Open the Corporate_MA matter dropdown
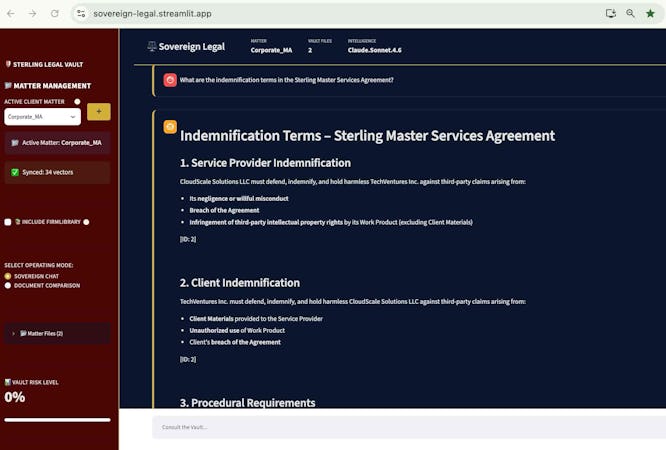666x450 pixels. tap(42, 117)
